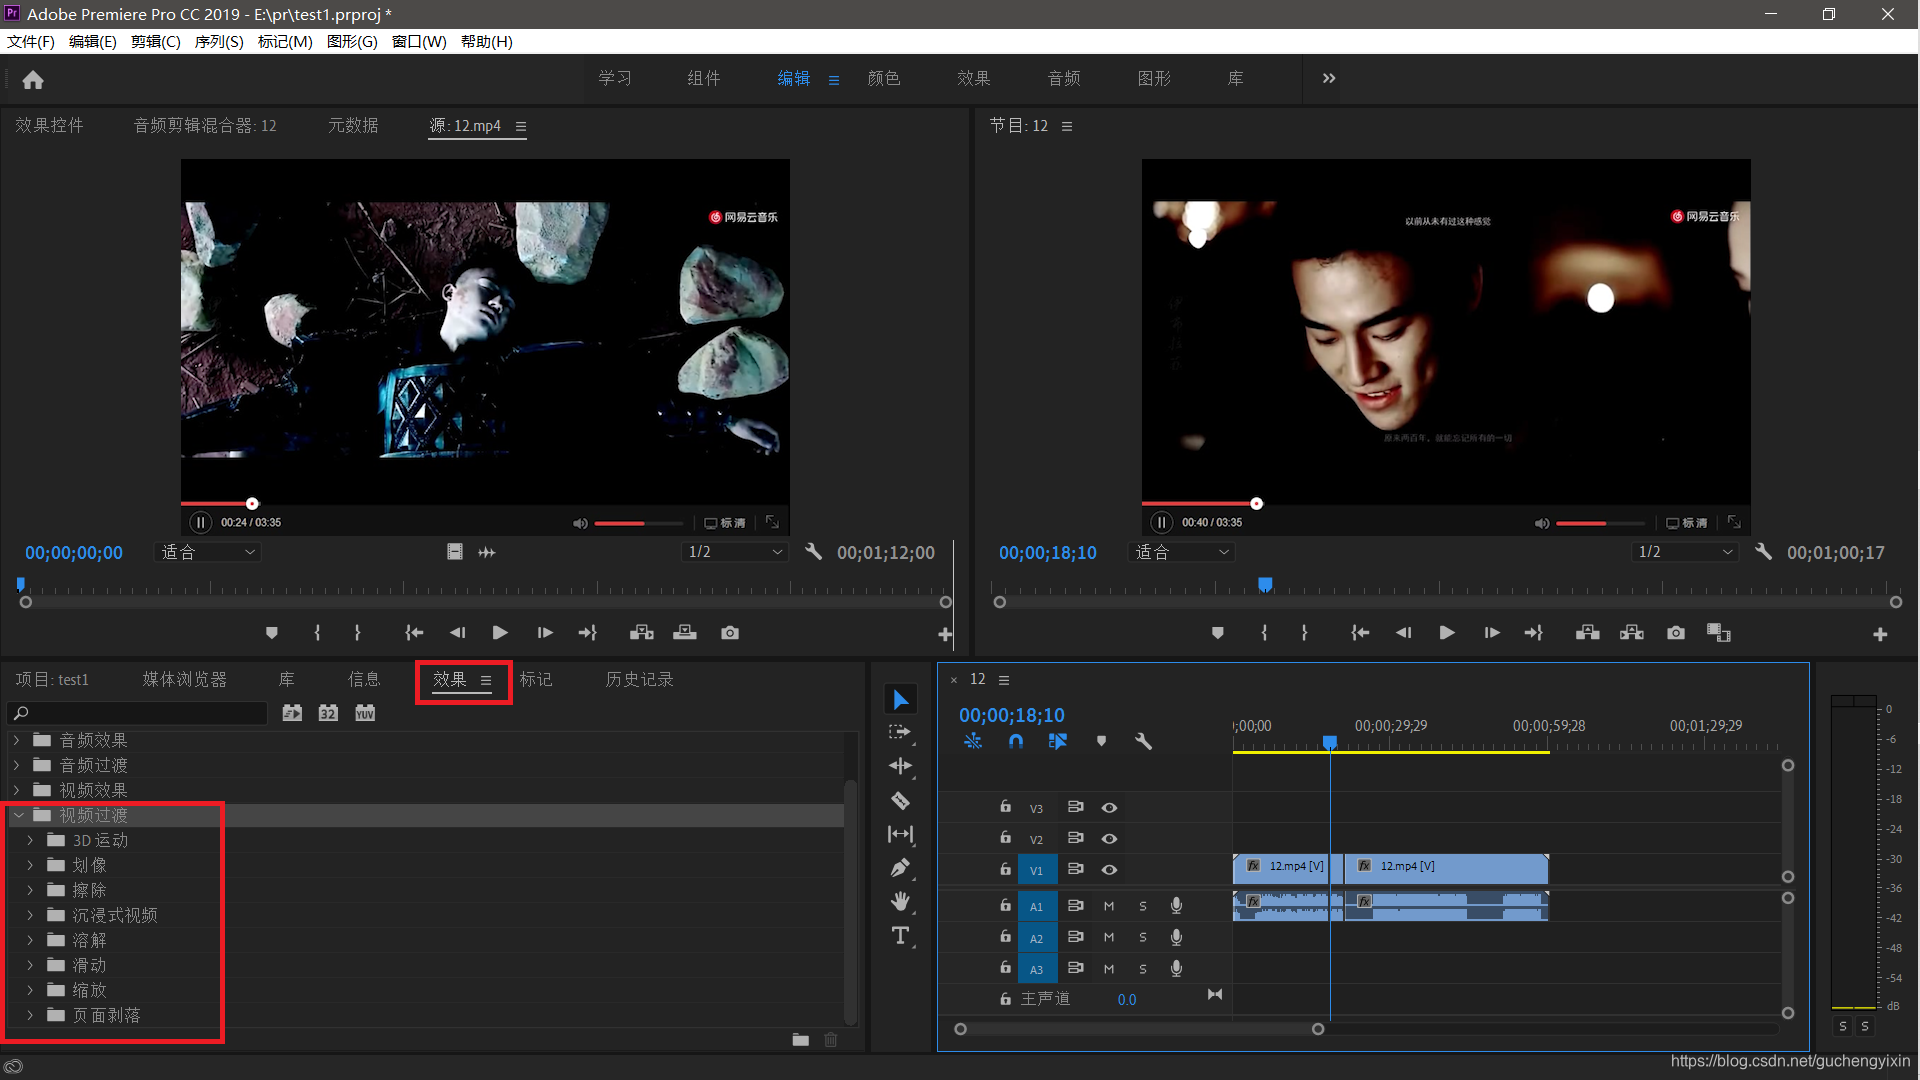Click Program monitor playhead on scrub bar
1920x1080 pixels.
[1265, 584]
